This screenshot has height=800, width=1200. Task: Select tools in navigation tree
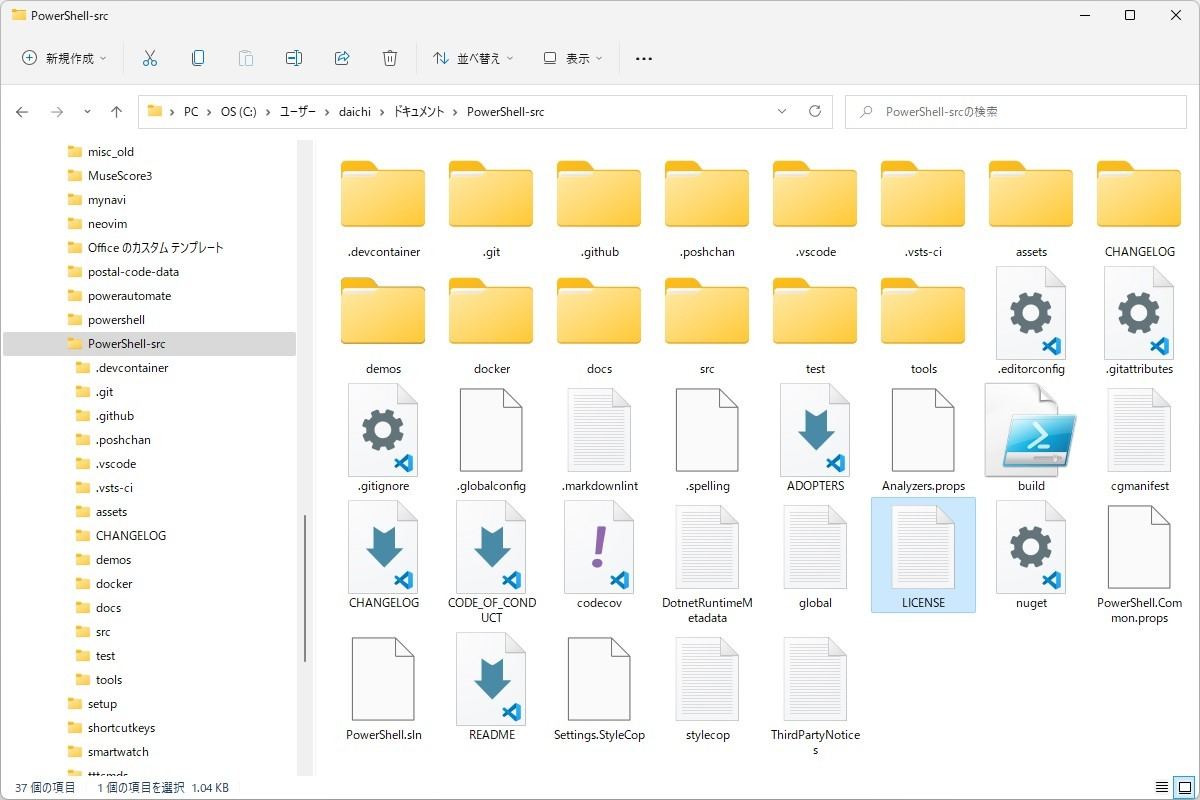(108, 680)
